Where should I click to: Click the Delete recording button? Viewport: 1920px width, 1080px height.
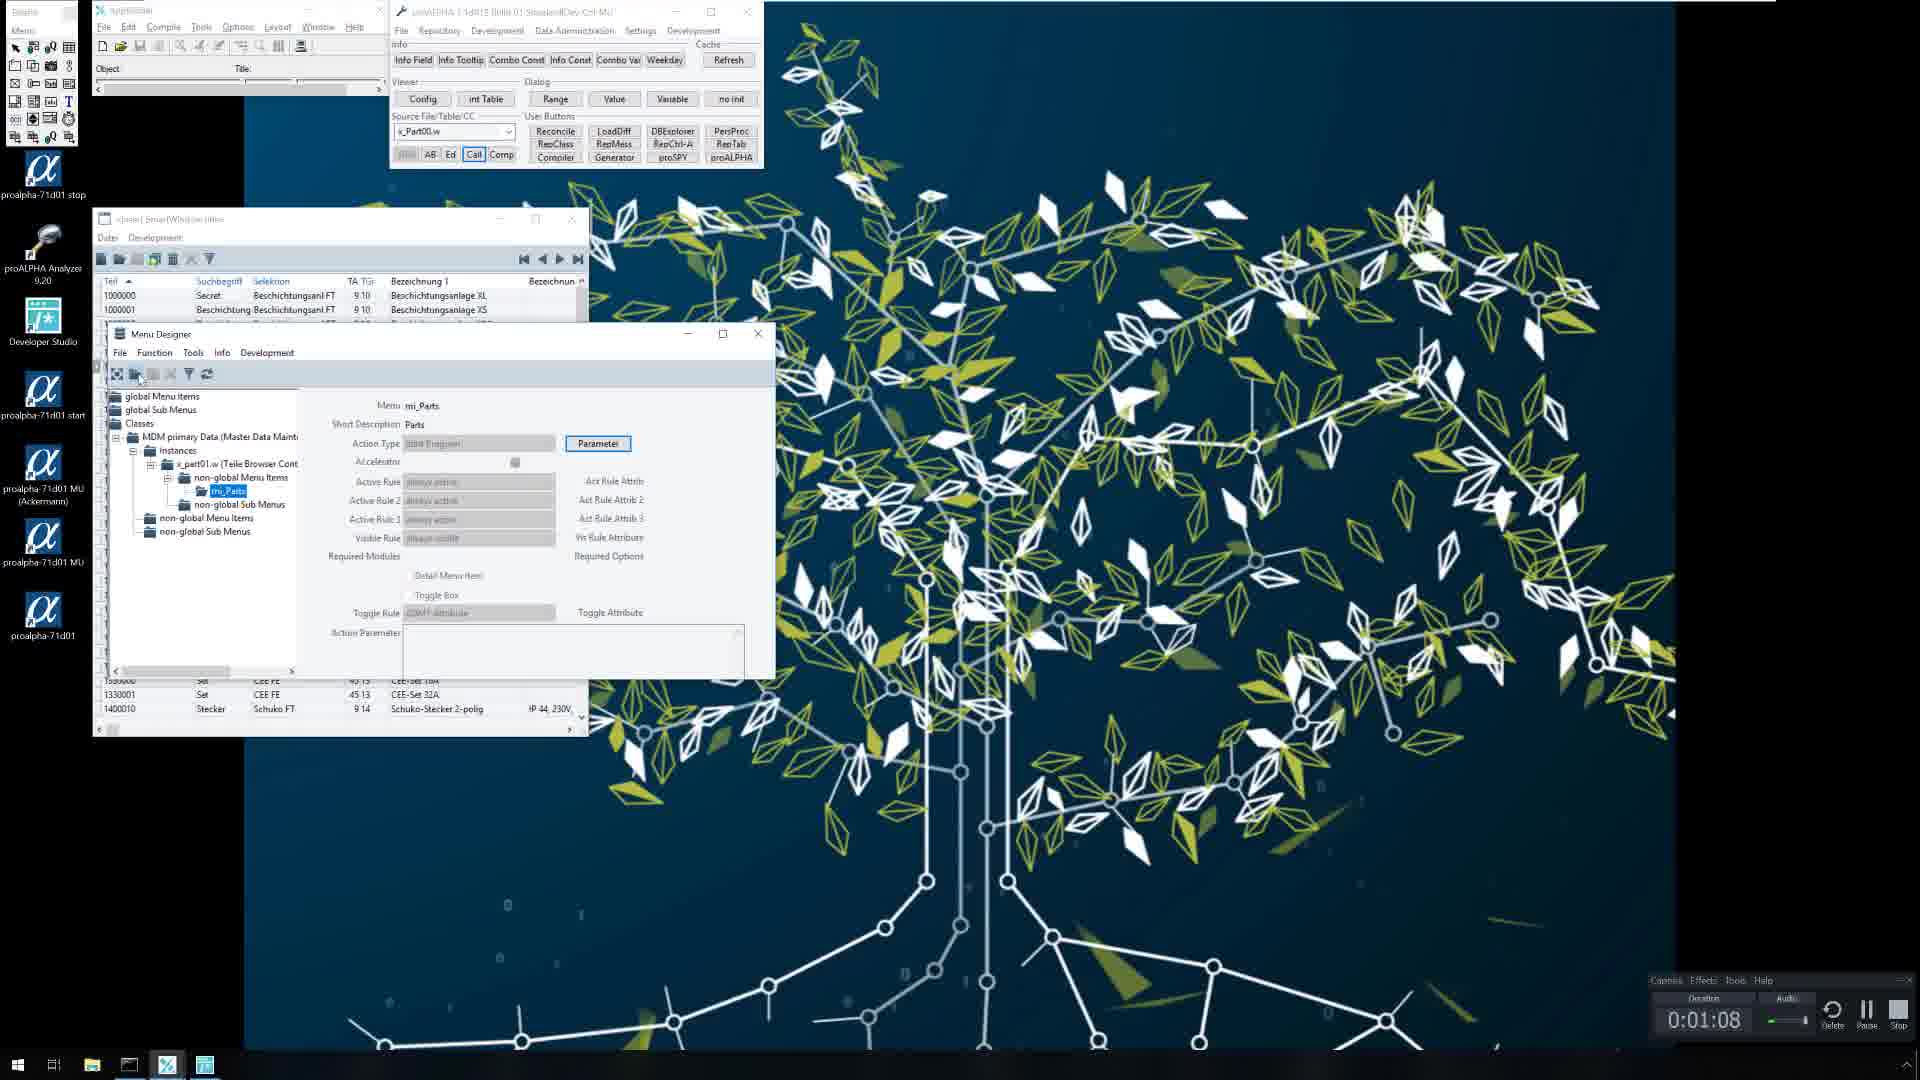(1832, 1014)
